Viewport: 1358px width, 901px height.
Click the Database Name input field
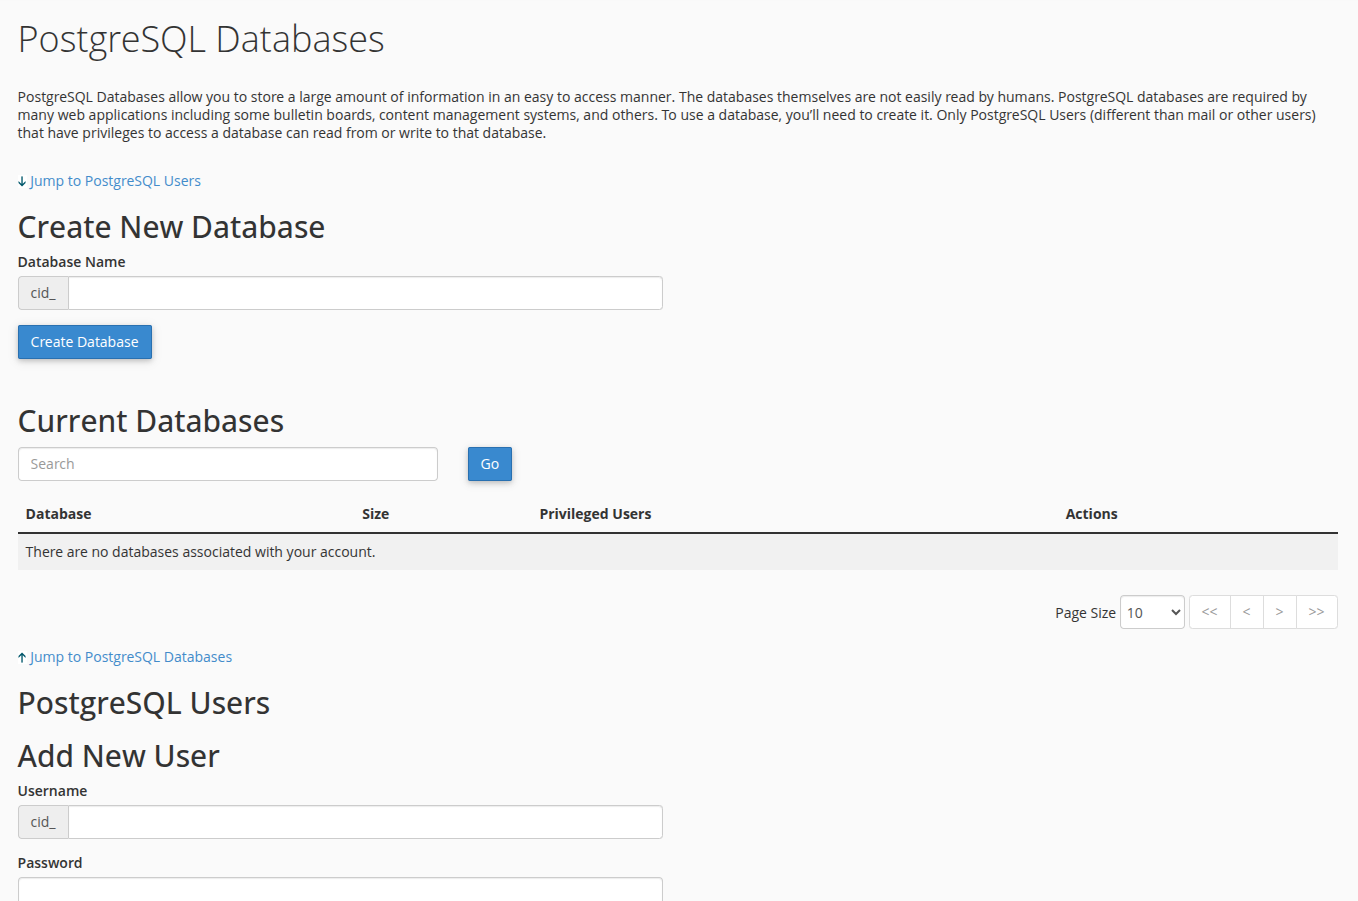365,293
